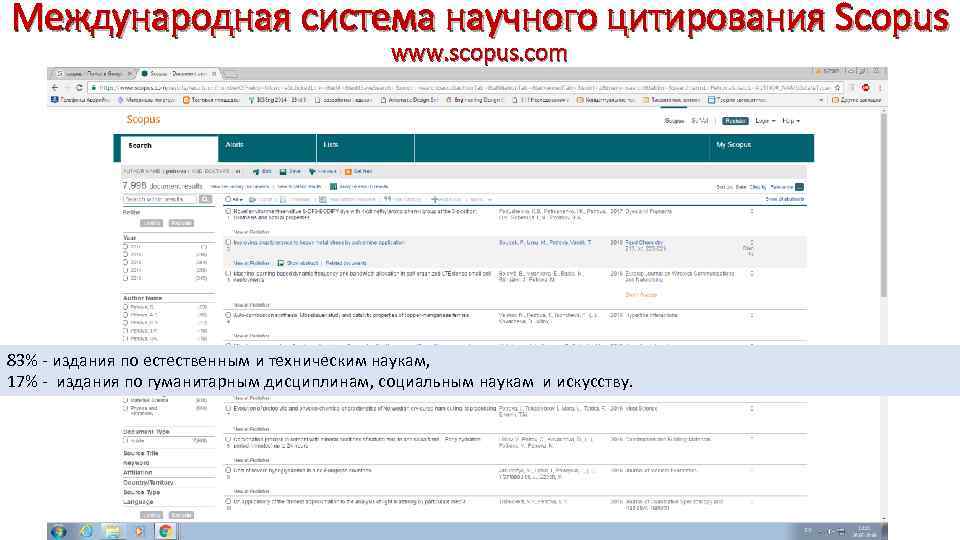960x540 pixels.
Task: Click the search-within-results magnifier button
Action: click(205, 199)
